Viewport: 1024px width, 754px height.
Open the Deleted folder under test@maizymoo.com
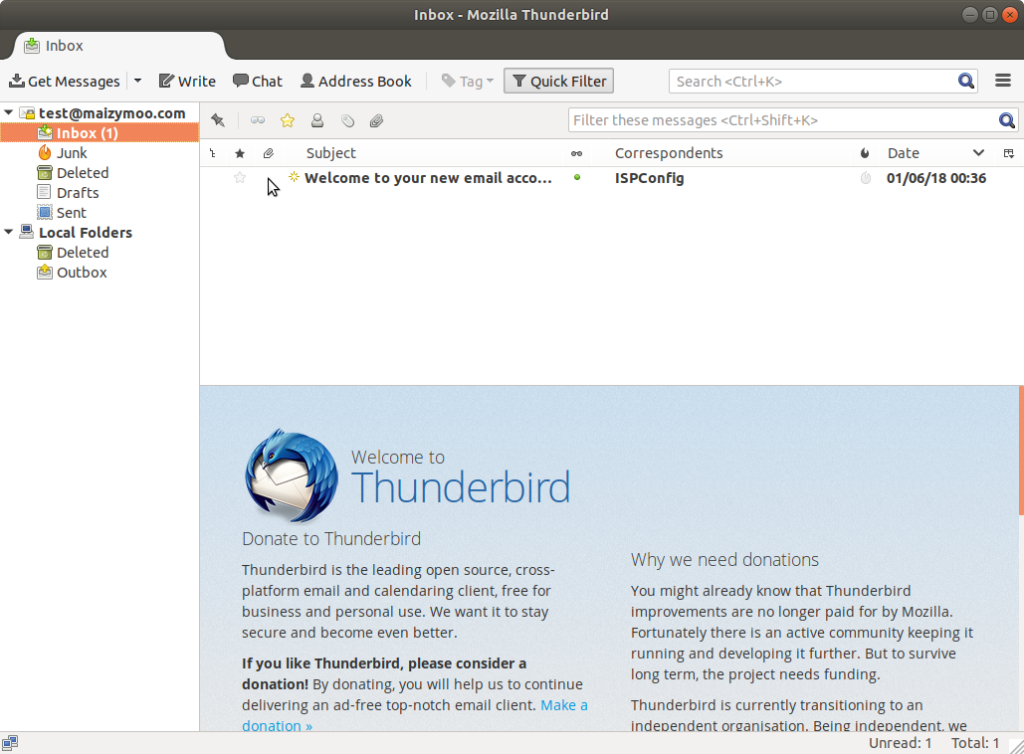73,173
